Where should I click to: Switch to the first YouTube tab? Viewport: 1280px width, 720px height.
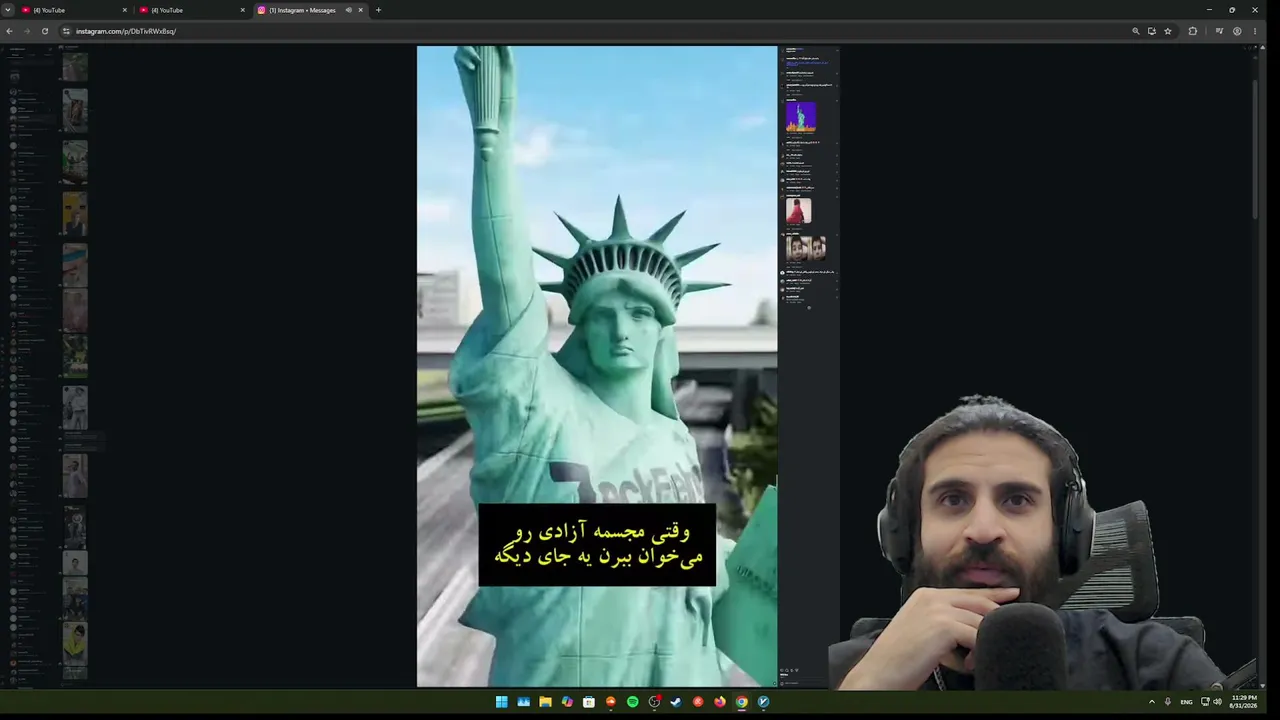click(75, 10)
